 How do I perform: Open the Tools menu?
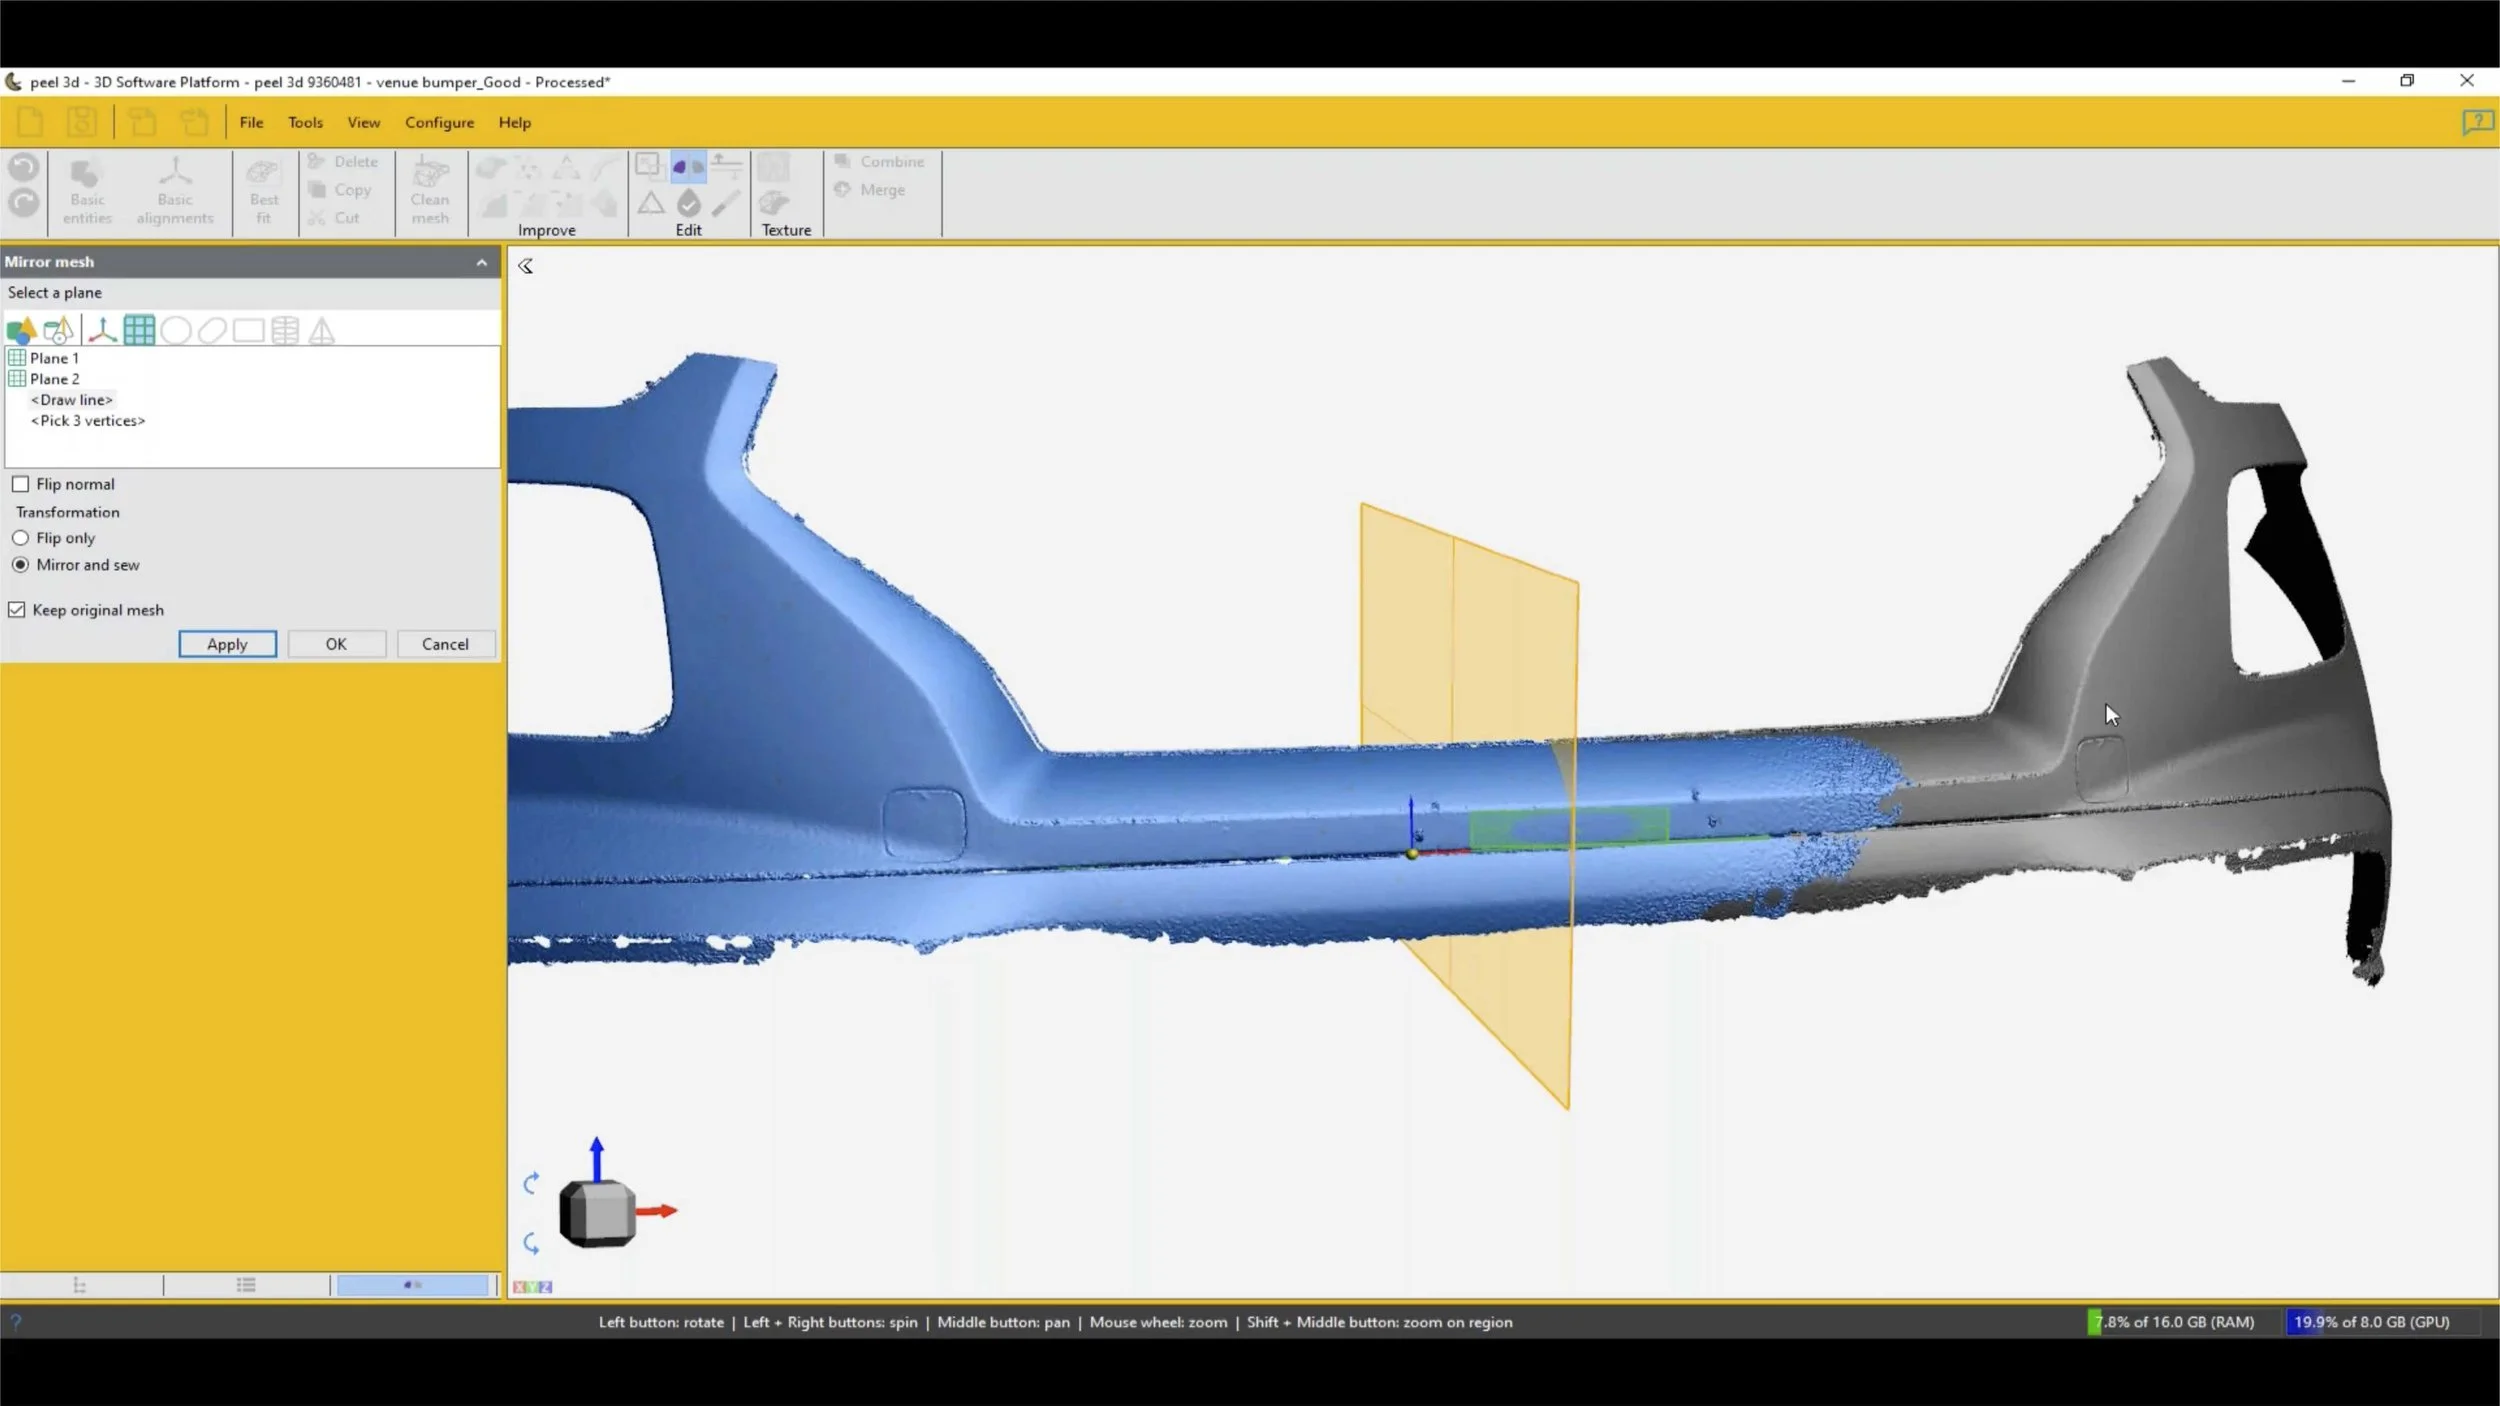[x=305, y=122]
